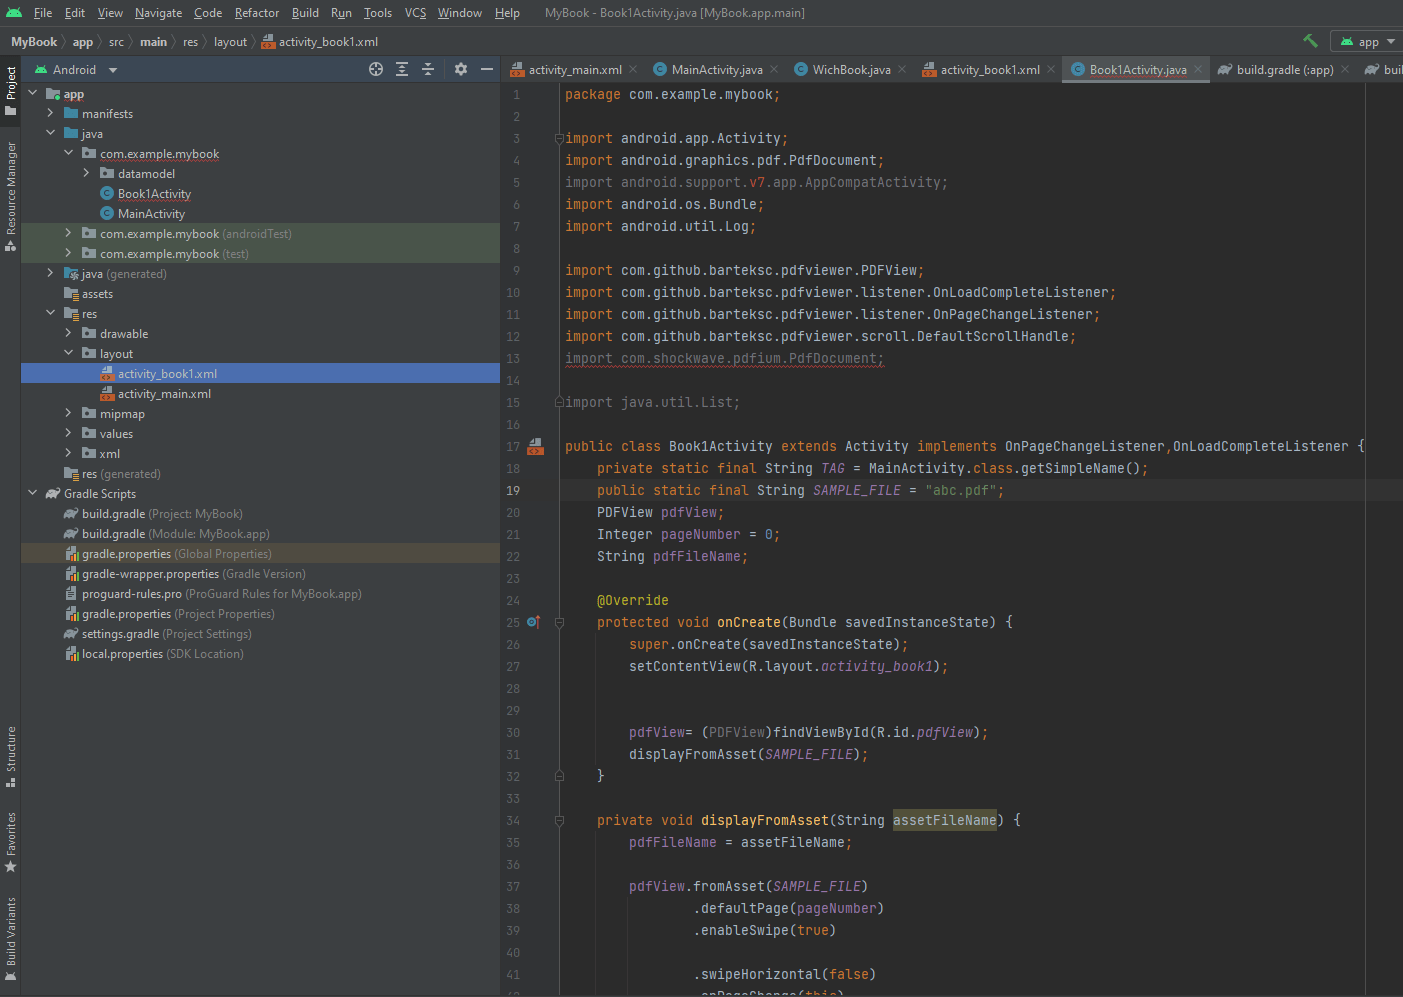
Task: Open the Structure side tab
Action: click(x=10, y=756)
